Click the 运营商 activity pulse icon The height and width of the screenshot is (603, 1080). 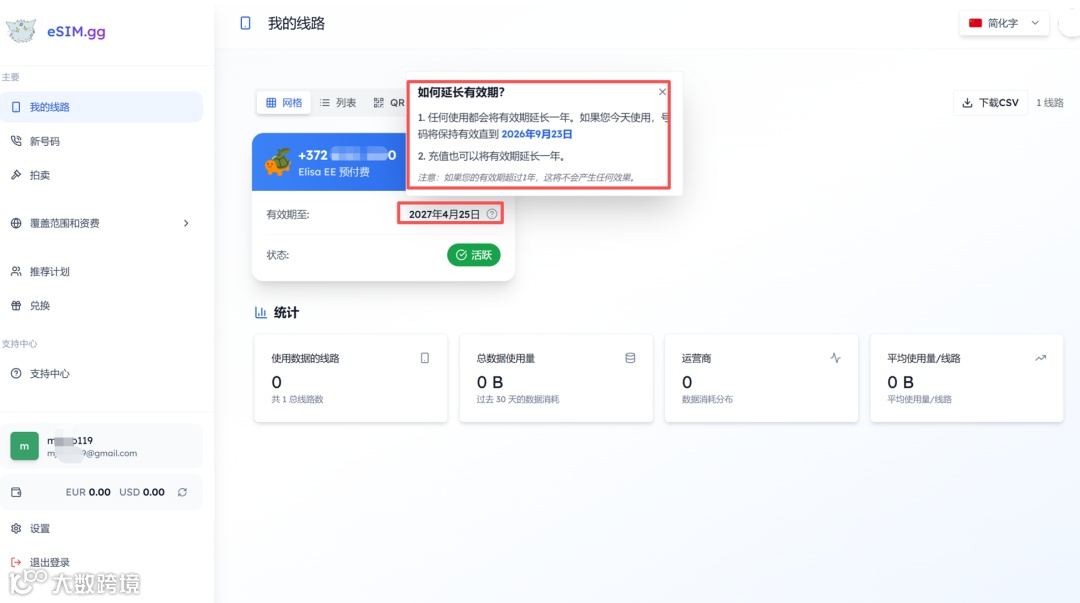pyautogui.click(x=835, y=358)
